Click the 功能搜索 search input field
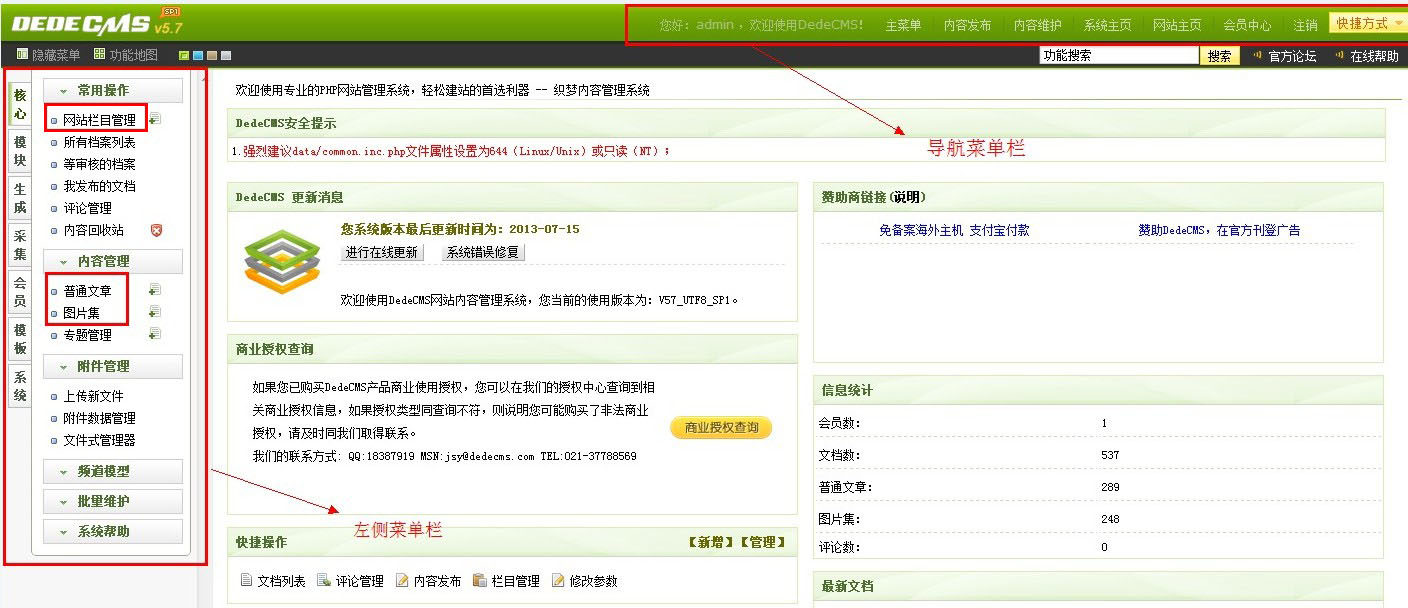The height and width of the screenshot is (608, 1408). [x=1117, y=56]
